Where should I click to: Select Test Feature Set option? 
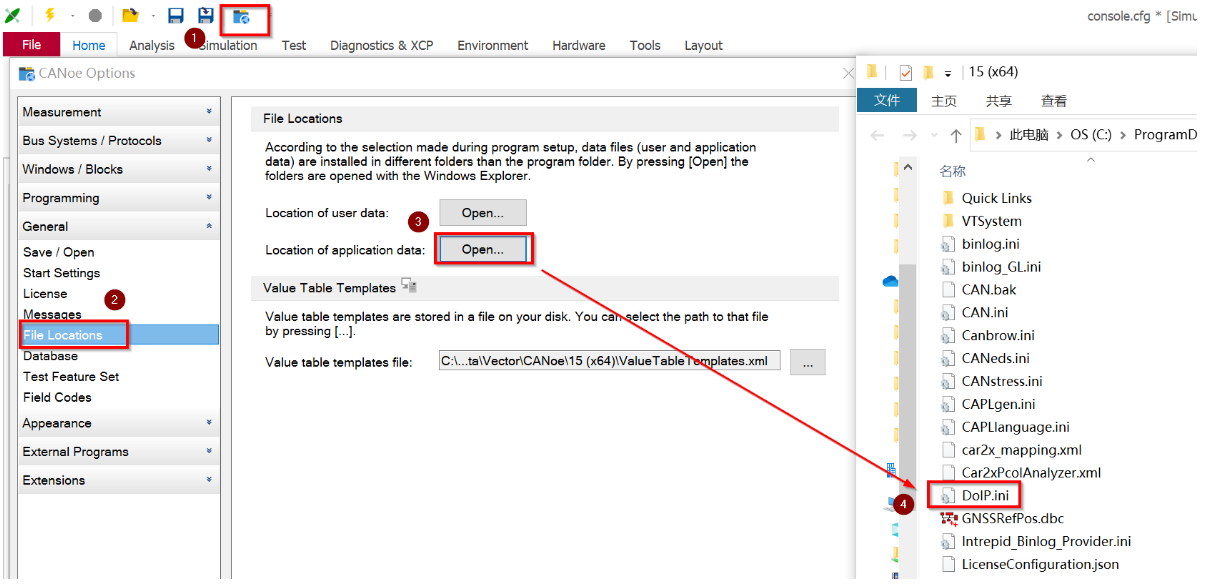[71, 376]
